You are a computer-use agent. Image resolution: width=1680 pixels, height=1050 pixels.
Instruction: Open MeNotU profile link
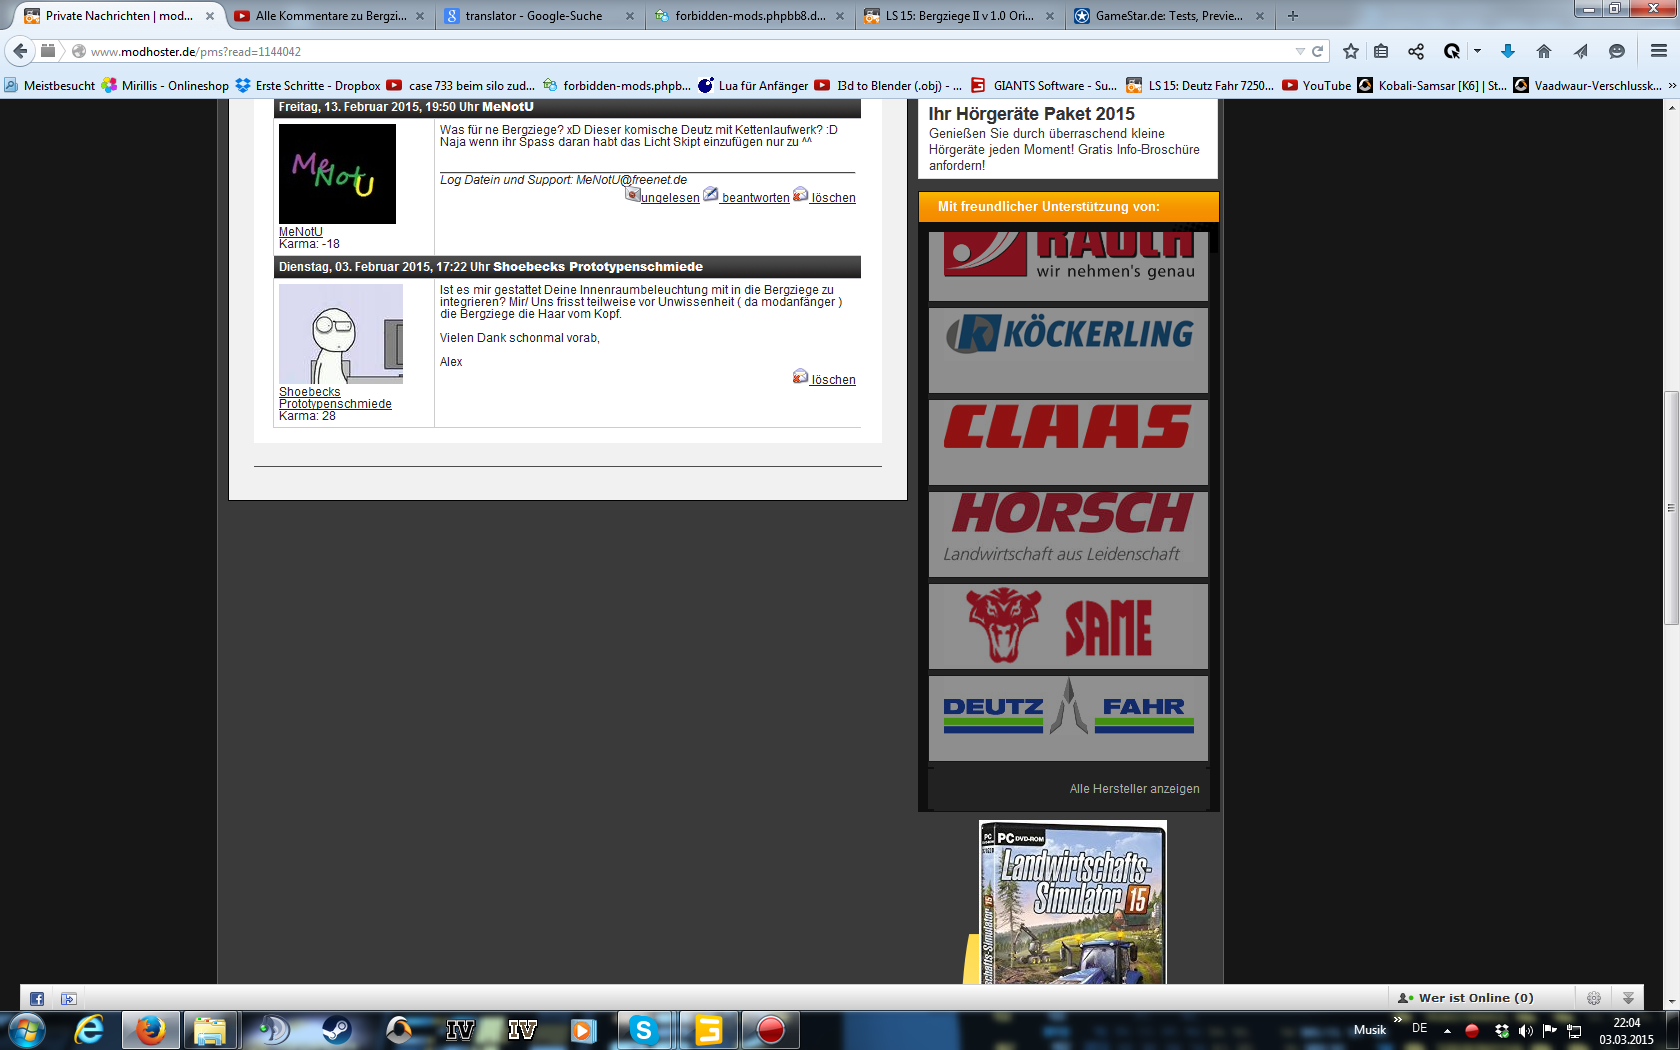[x=301, y=232]
